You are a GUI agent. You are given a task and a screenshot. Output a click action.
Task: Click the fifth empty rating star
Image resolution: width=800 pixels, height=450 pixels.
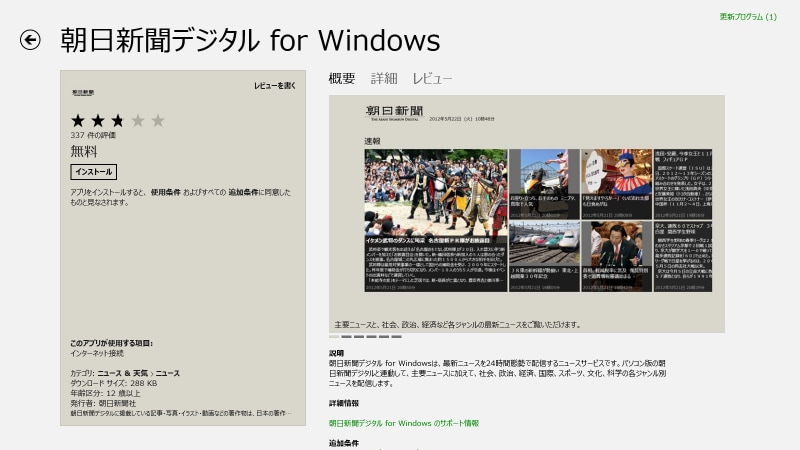pyautogui.click(x=158, y=121)
